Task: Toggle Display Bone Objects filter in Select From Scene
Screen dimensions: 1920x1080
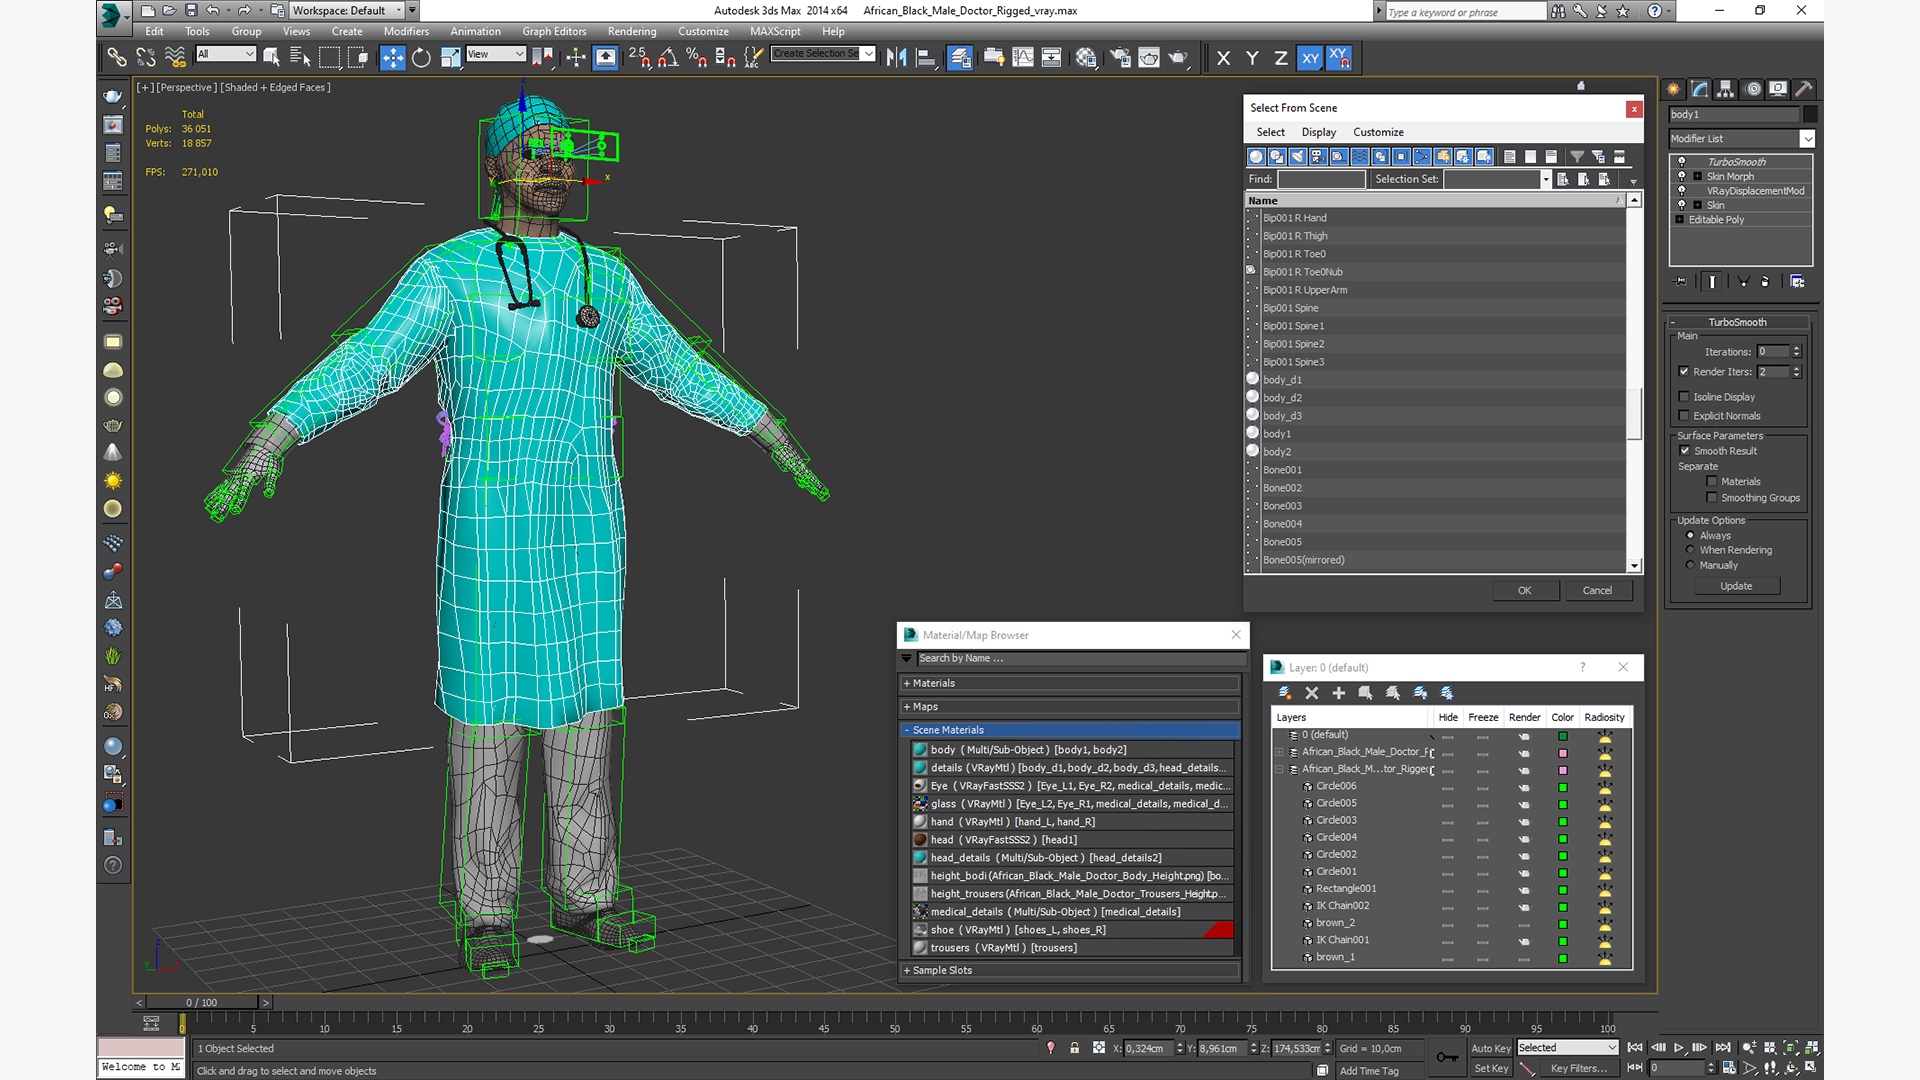Action: click(1422, 157)
